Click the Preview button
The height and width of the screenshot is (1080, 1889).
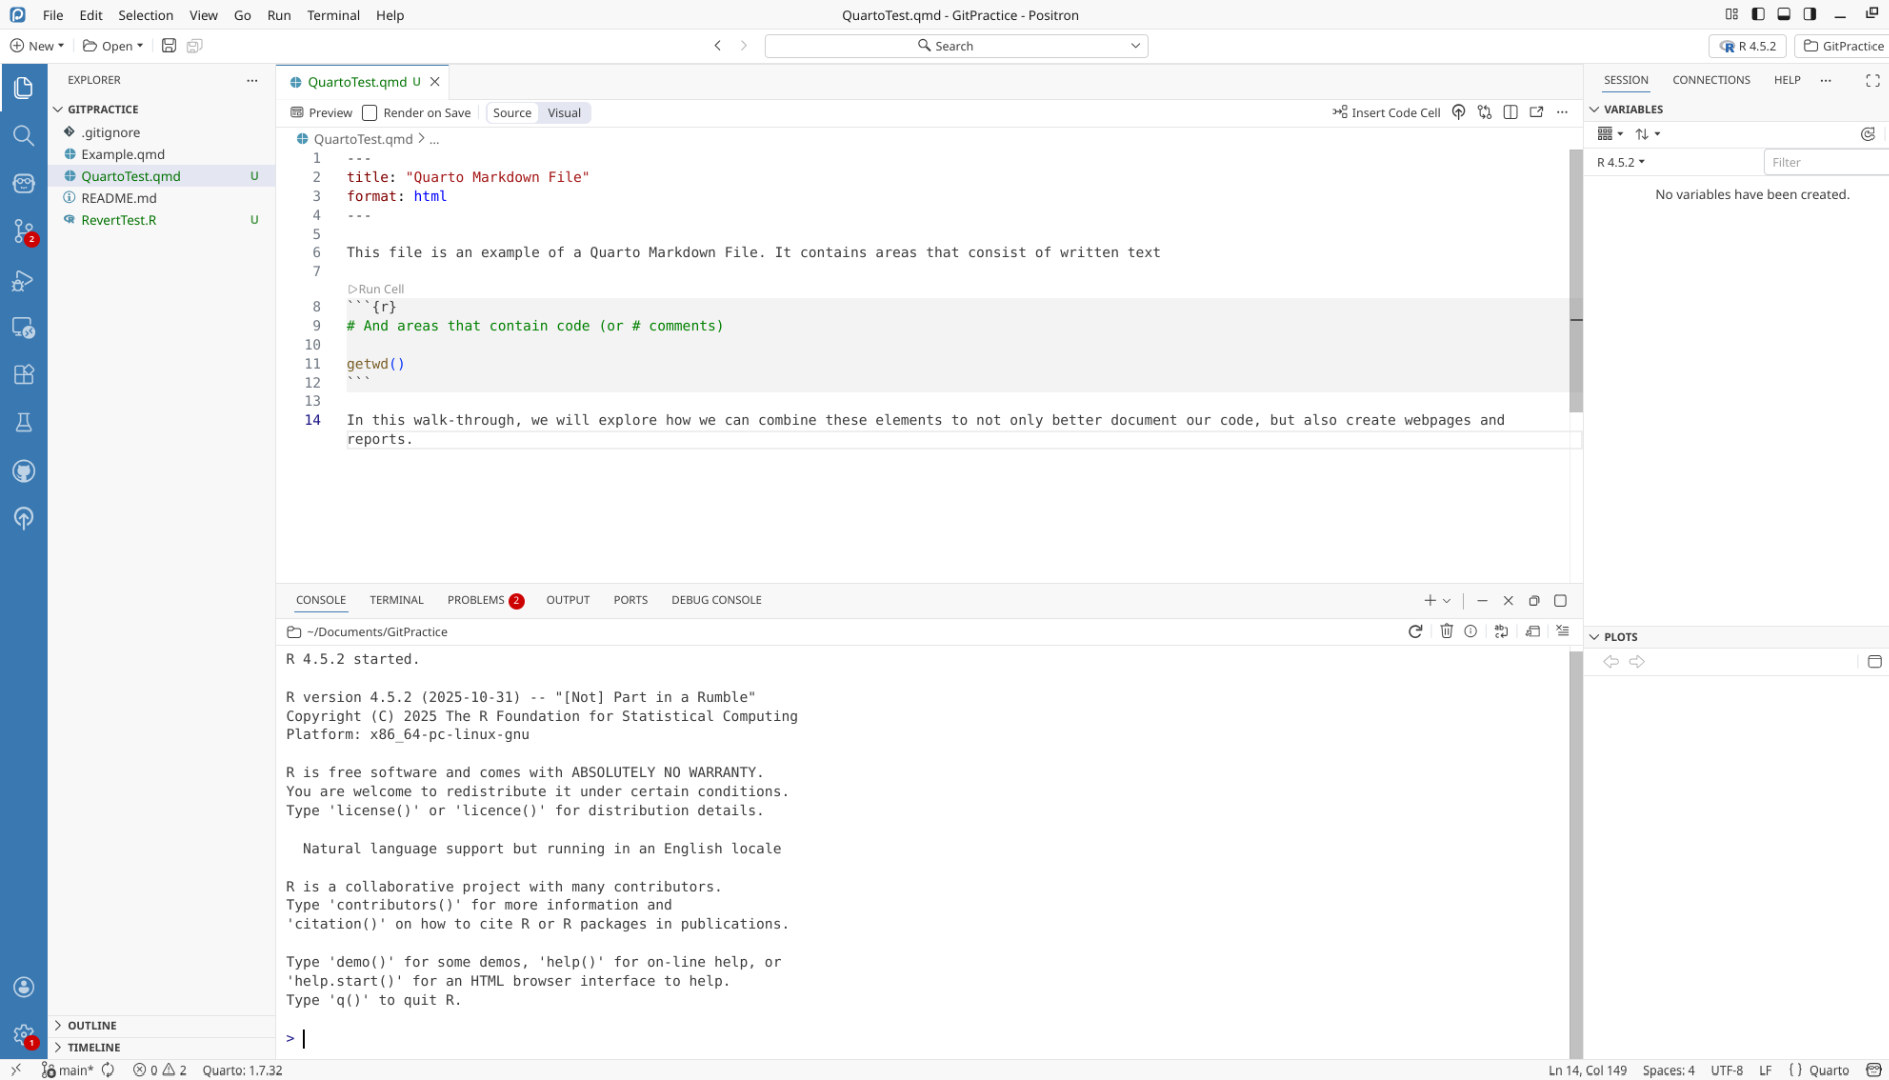(321, 113)
